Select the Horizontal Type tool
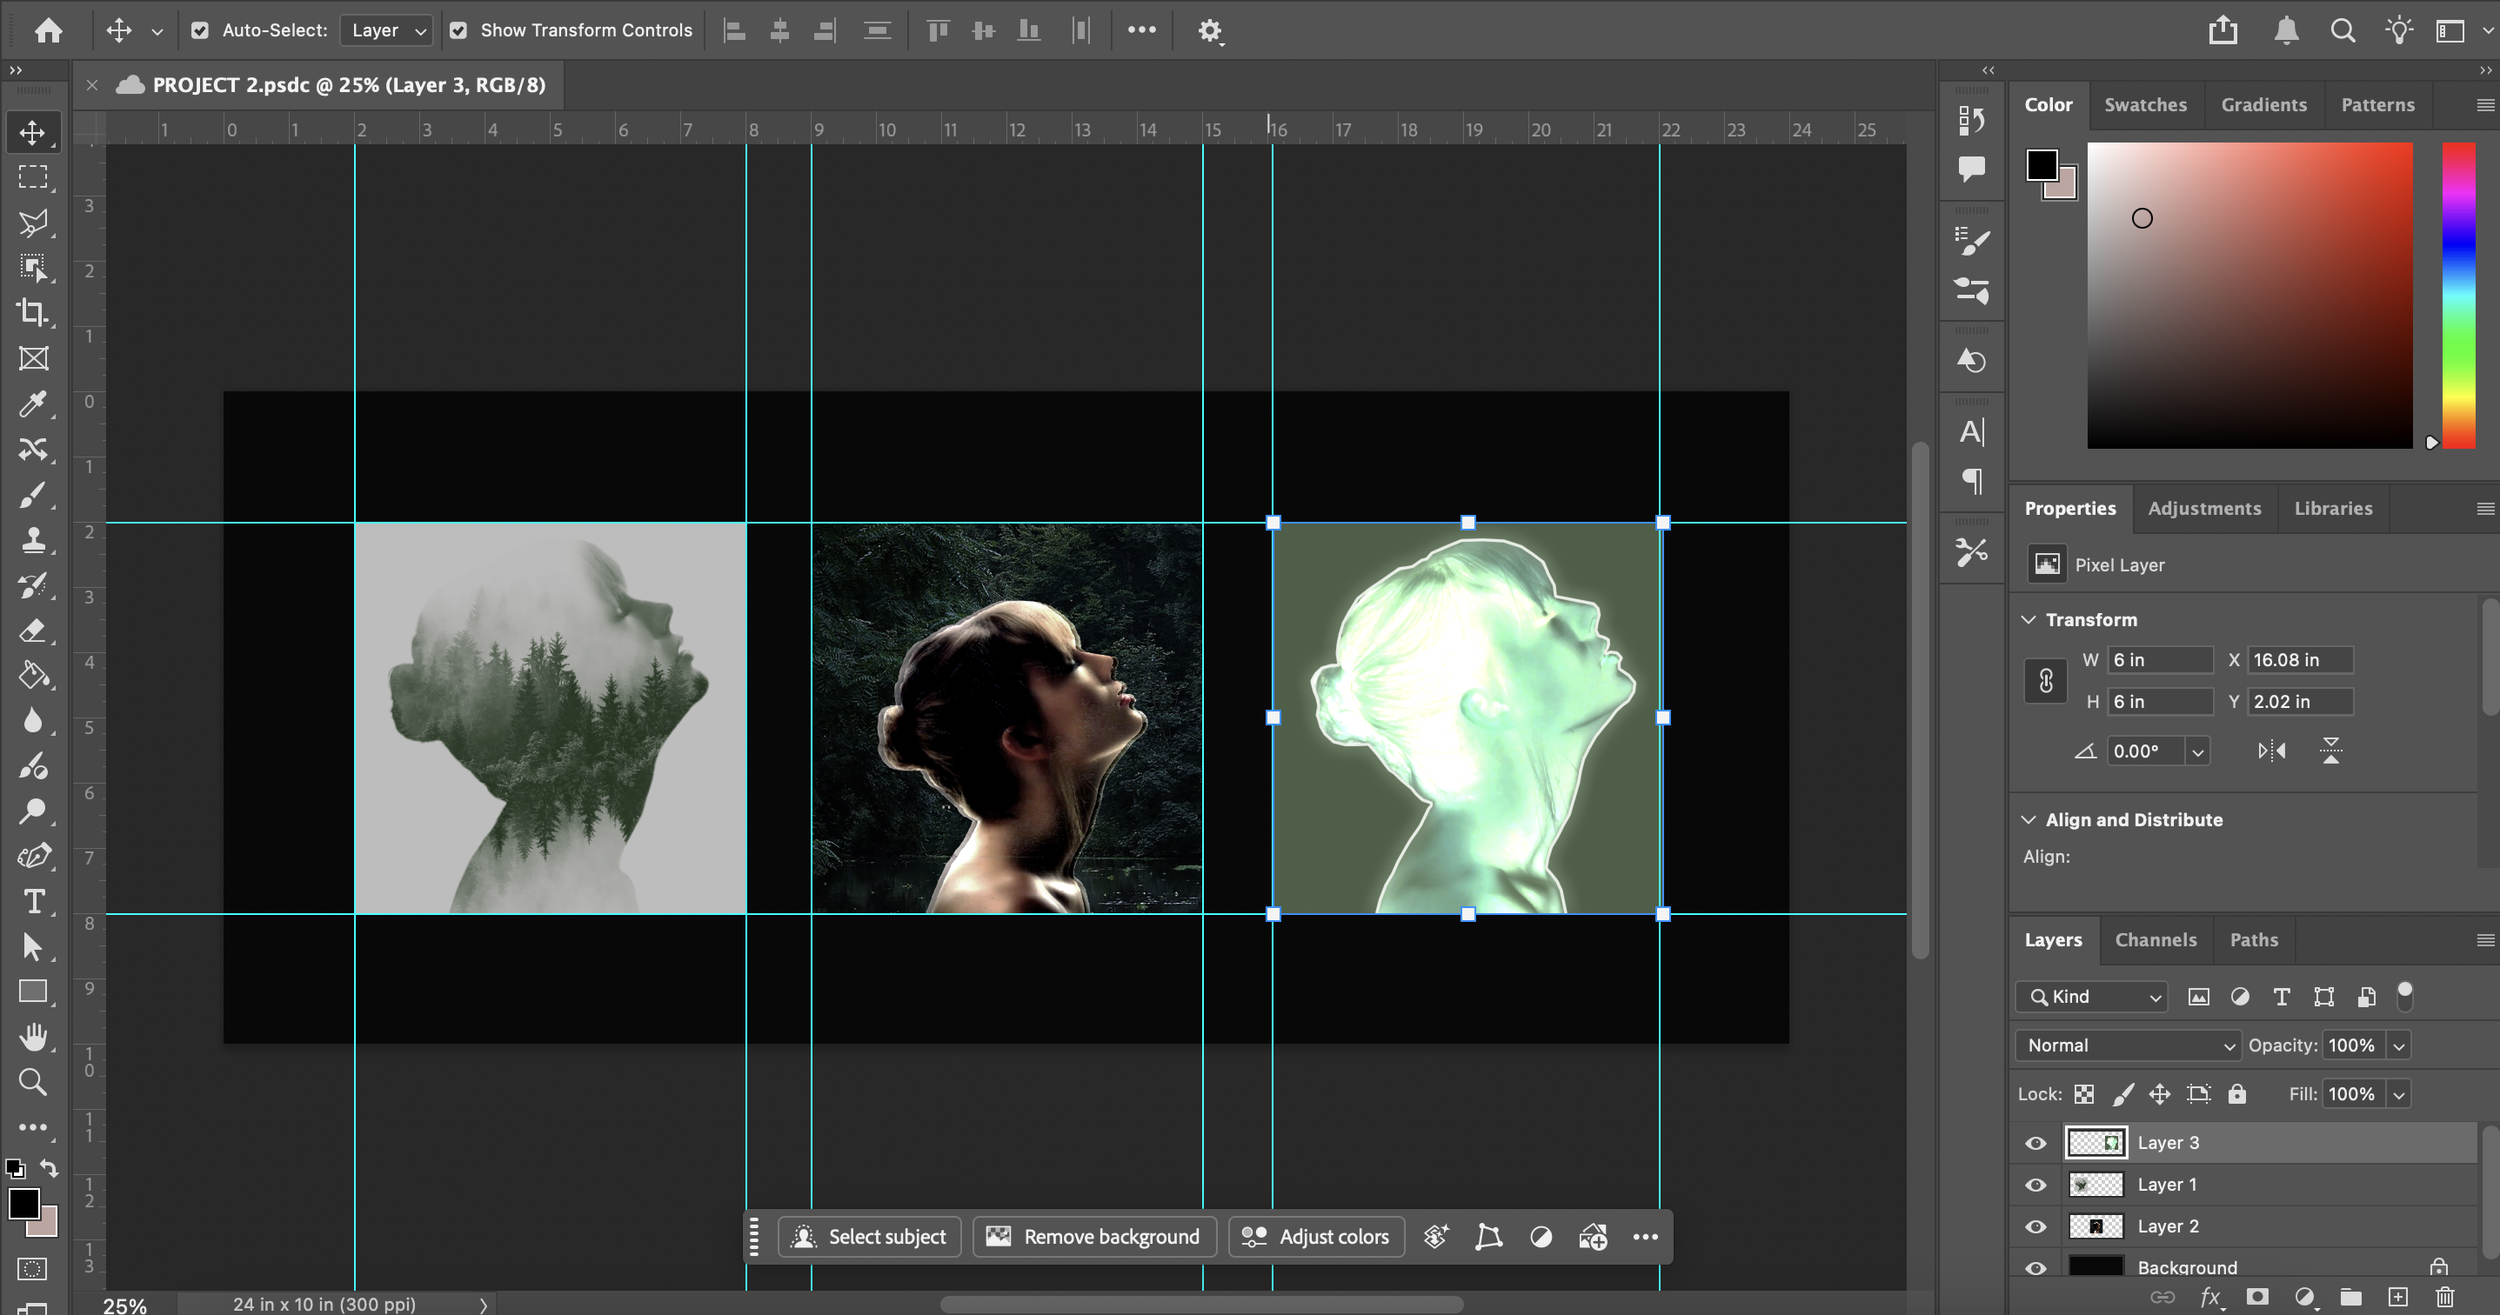Screen dimensions: 2500x1315 coord(33,901)
